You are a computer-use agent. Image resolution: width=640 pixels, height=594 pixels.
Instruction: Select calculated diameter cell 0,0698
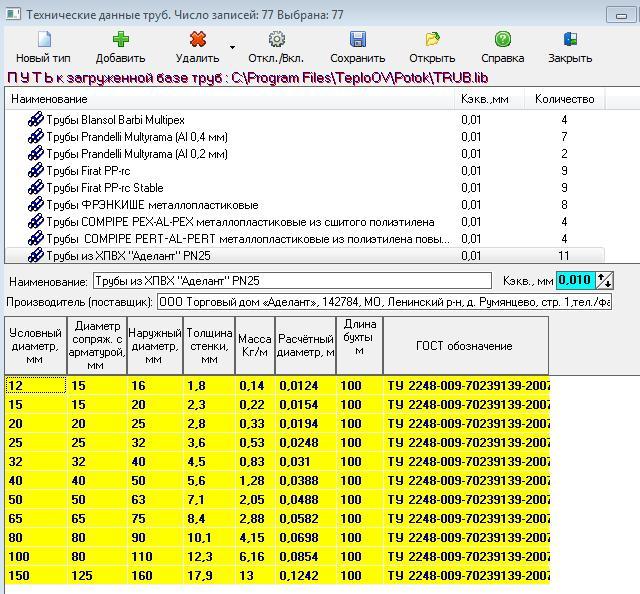click(x=306, y=538)
